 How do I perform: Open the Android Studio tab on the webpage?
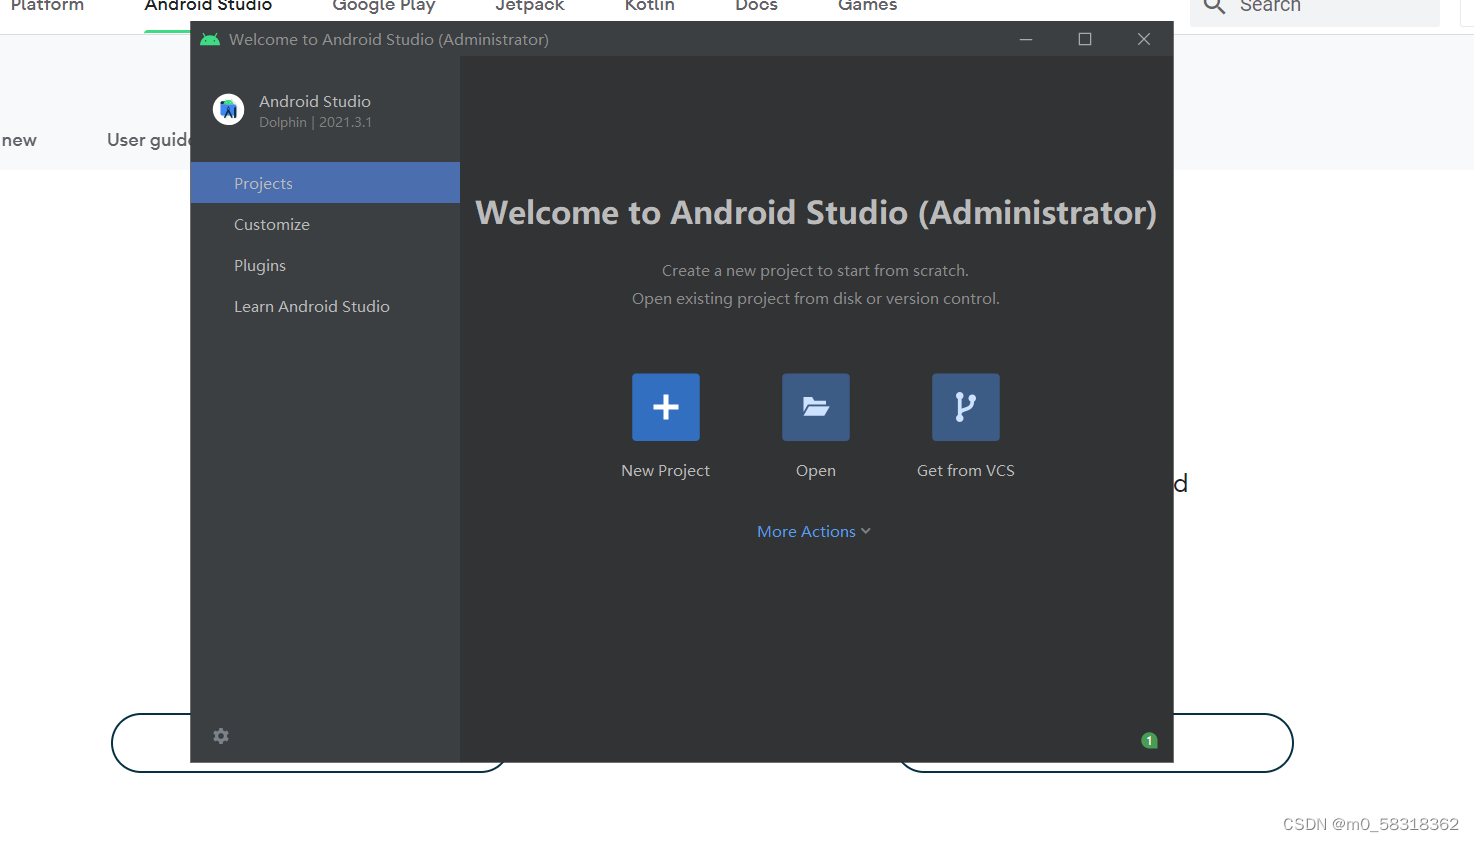coord(208,6)
